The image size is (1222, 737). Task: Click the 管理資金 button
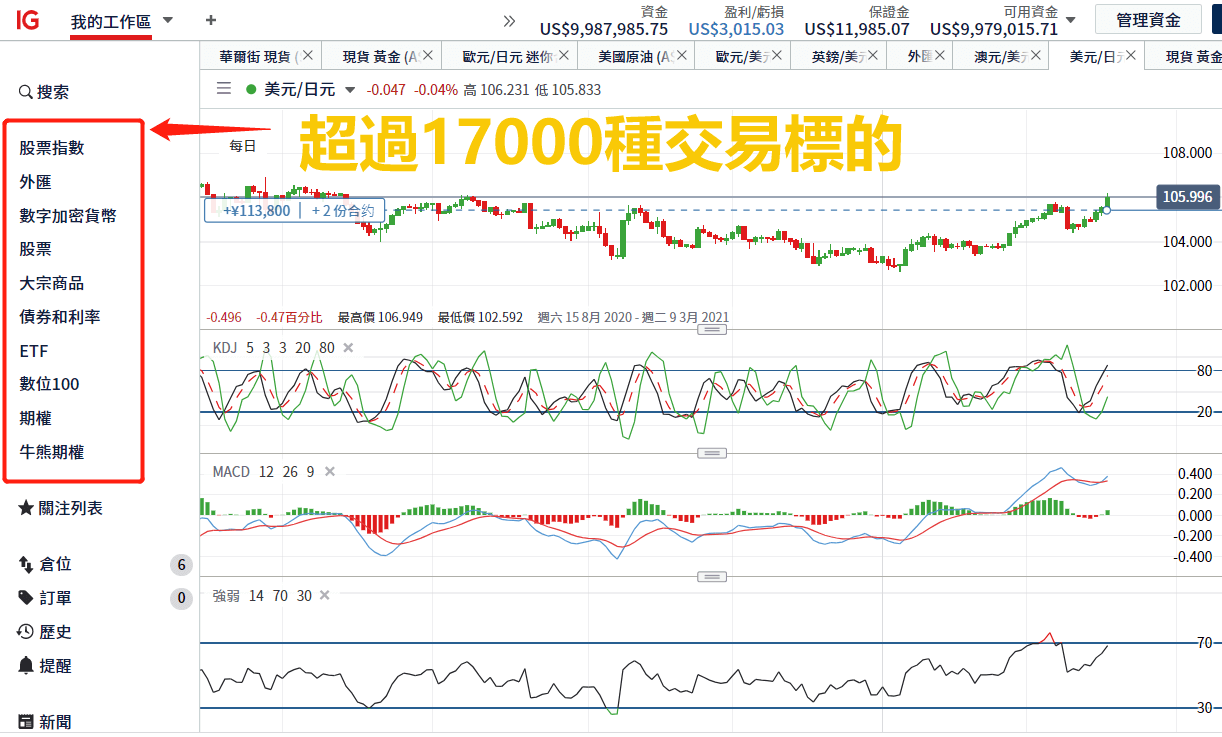(1147, 20)
